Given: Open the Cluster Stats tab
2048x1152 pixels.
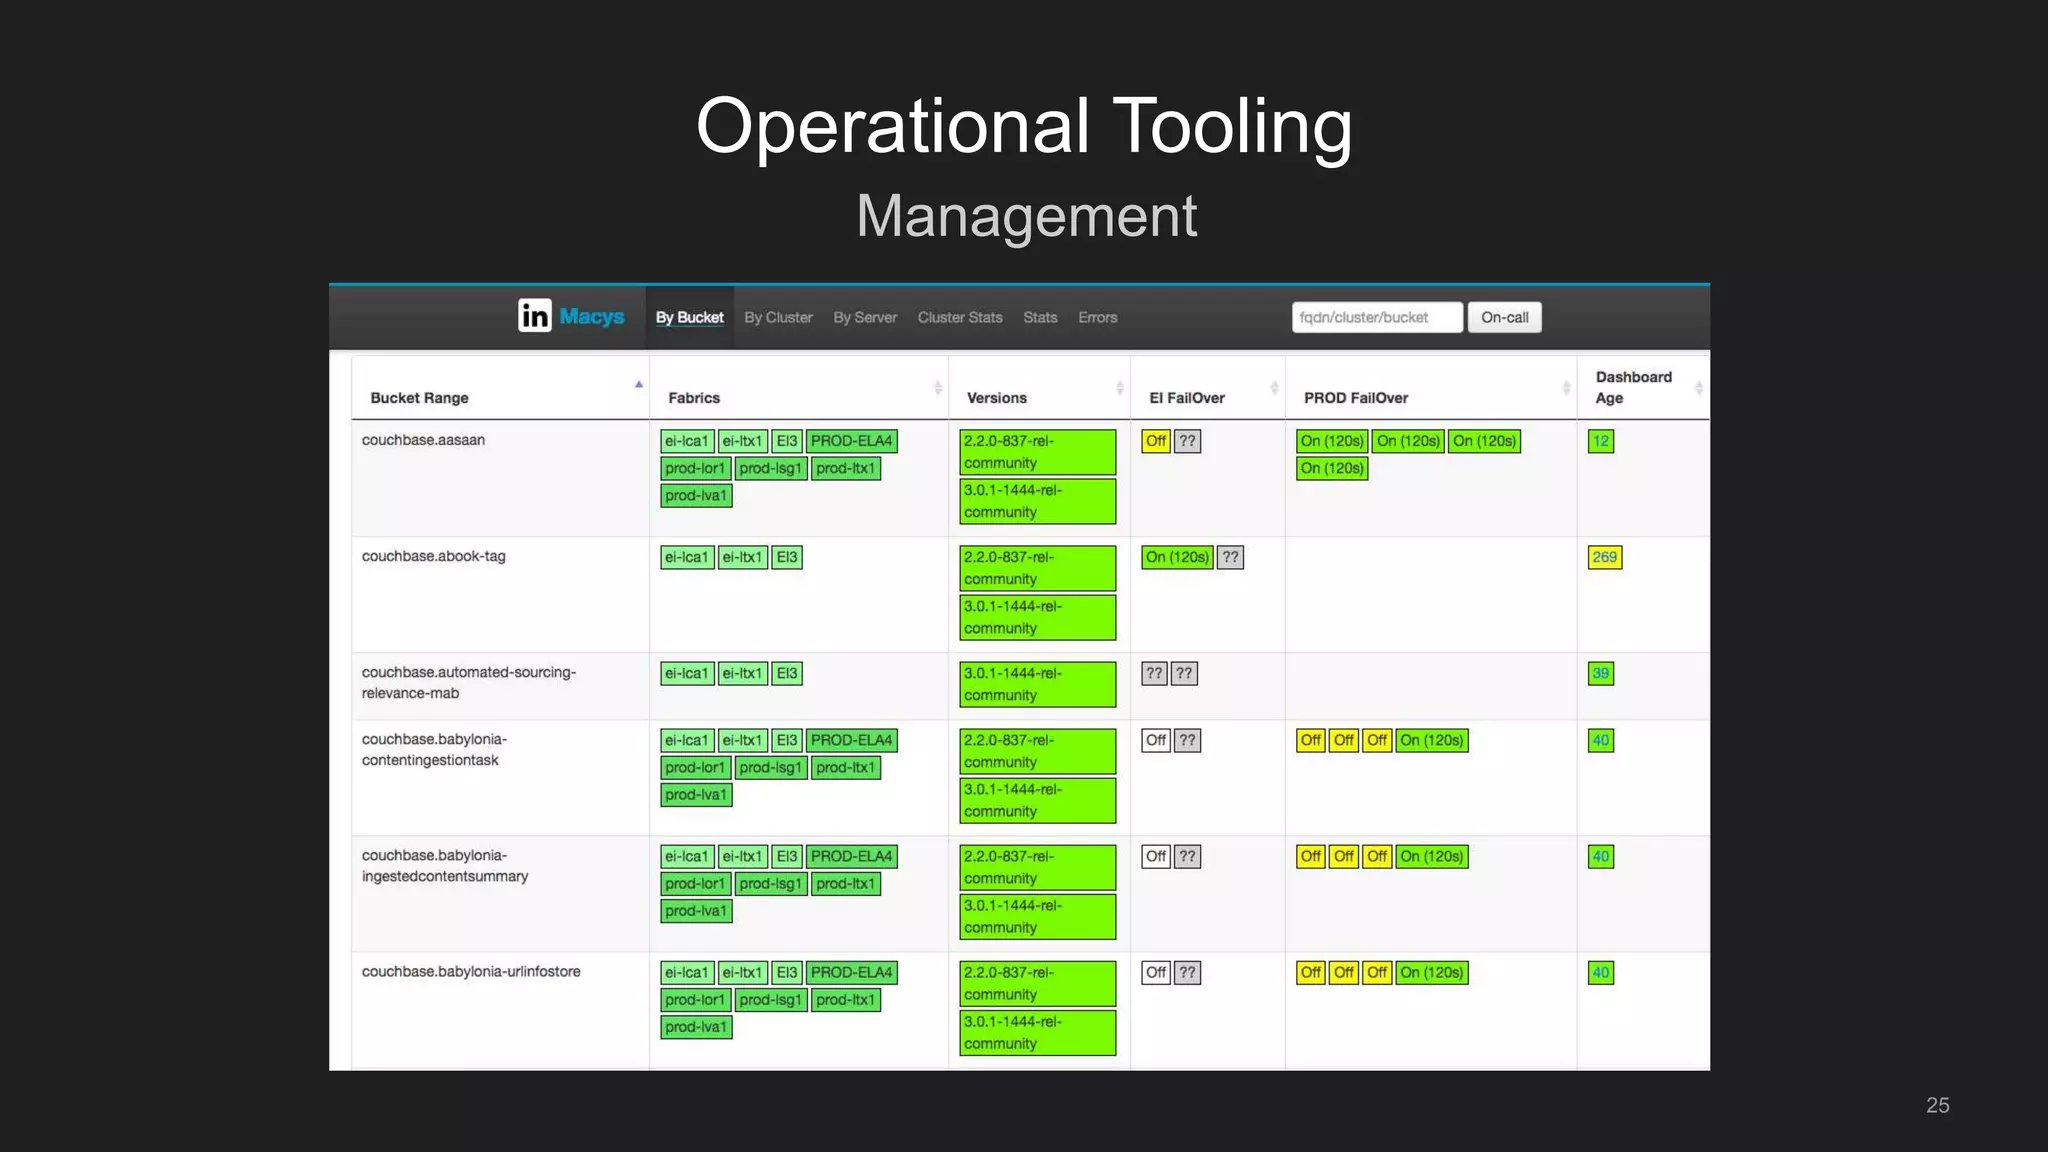Looking at the screenshot, I should (960, 317).
